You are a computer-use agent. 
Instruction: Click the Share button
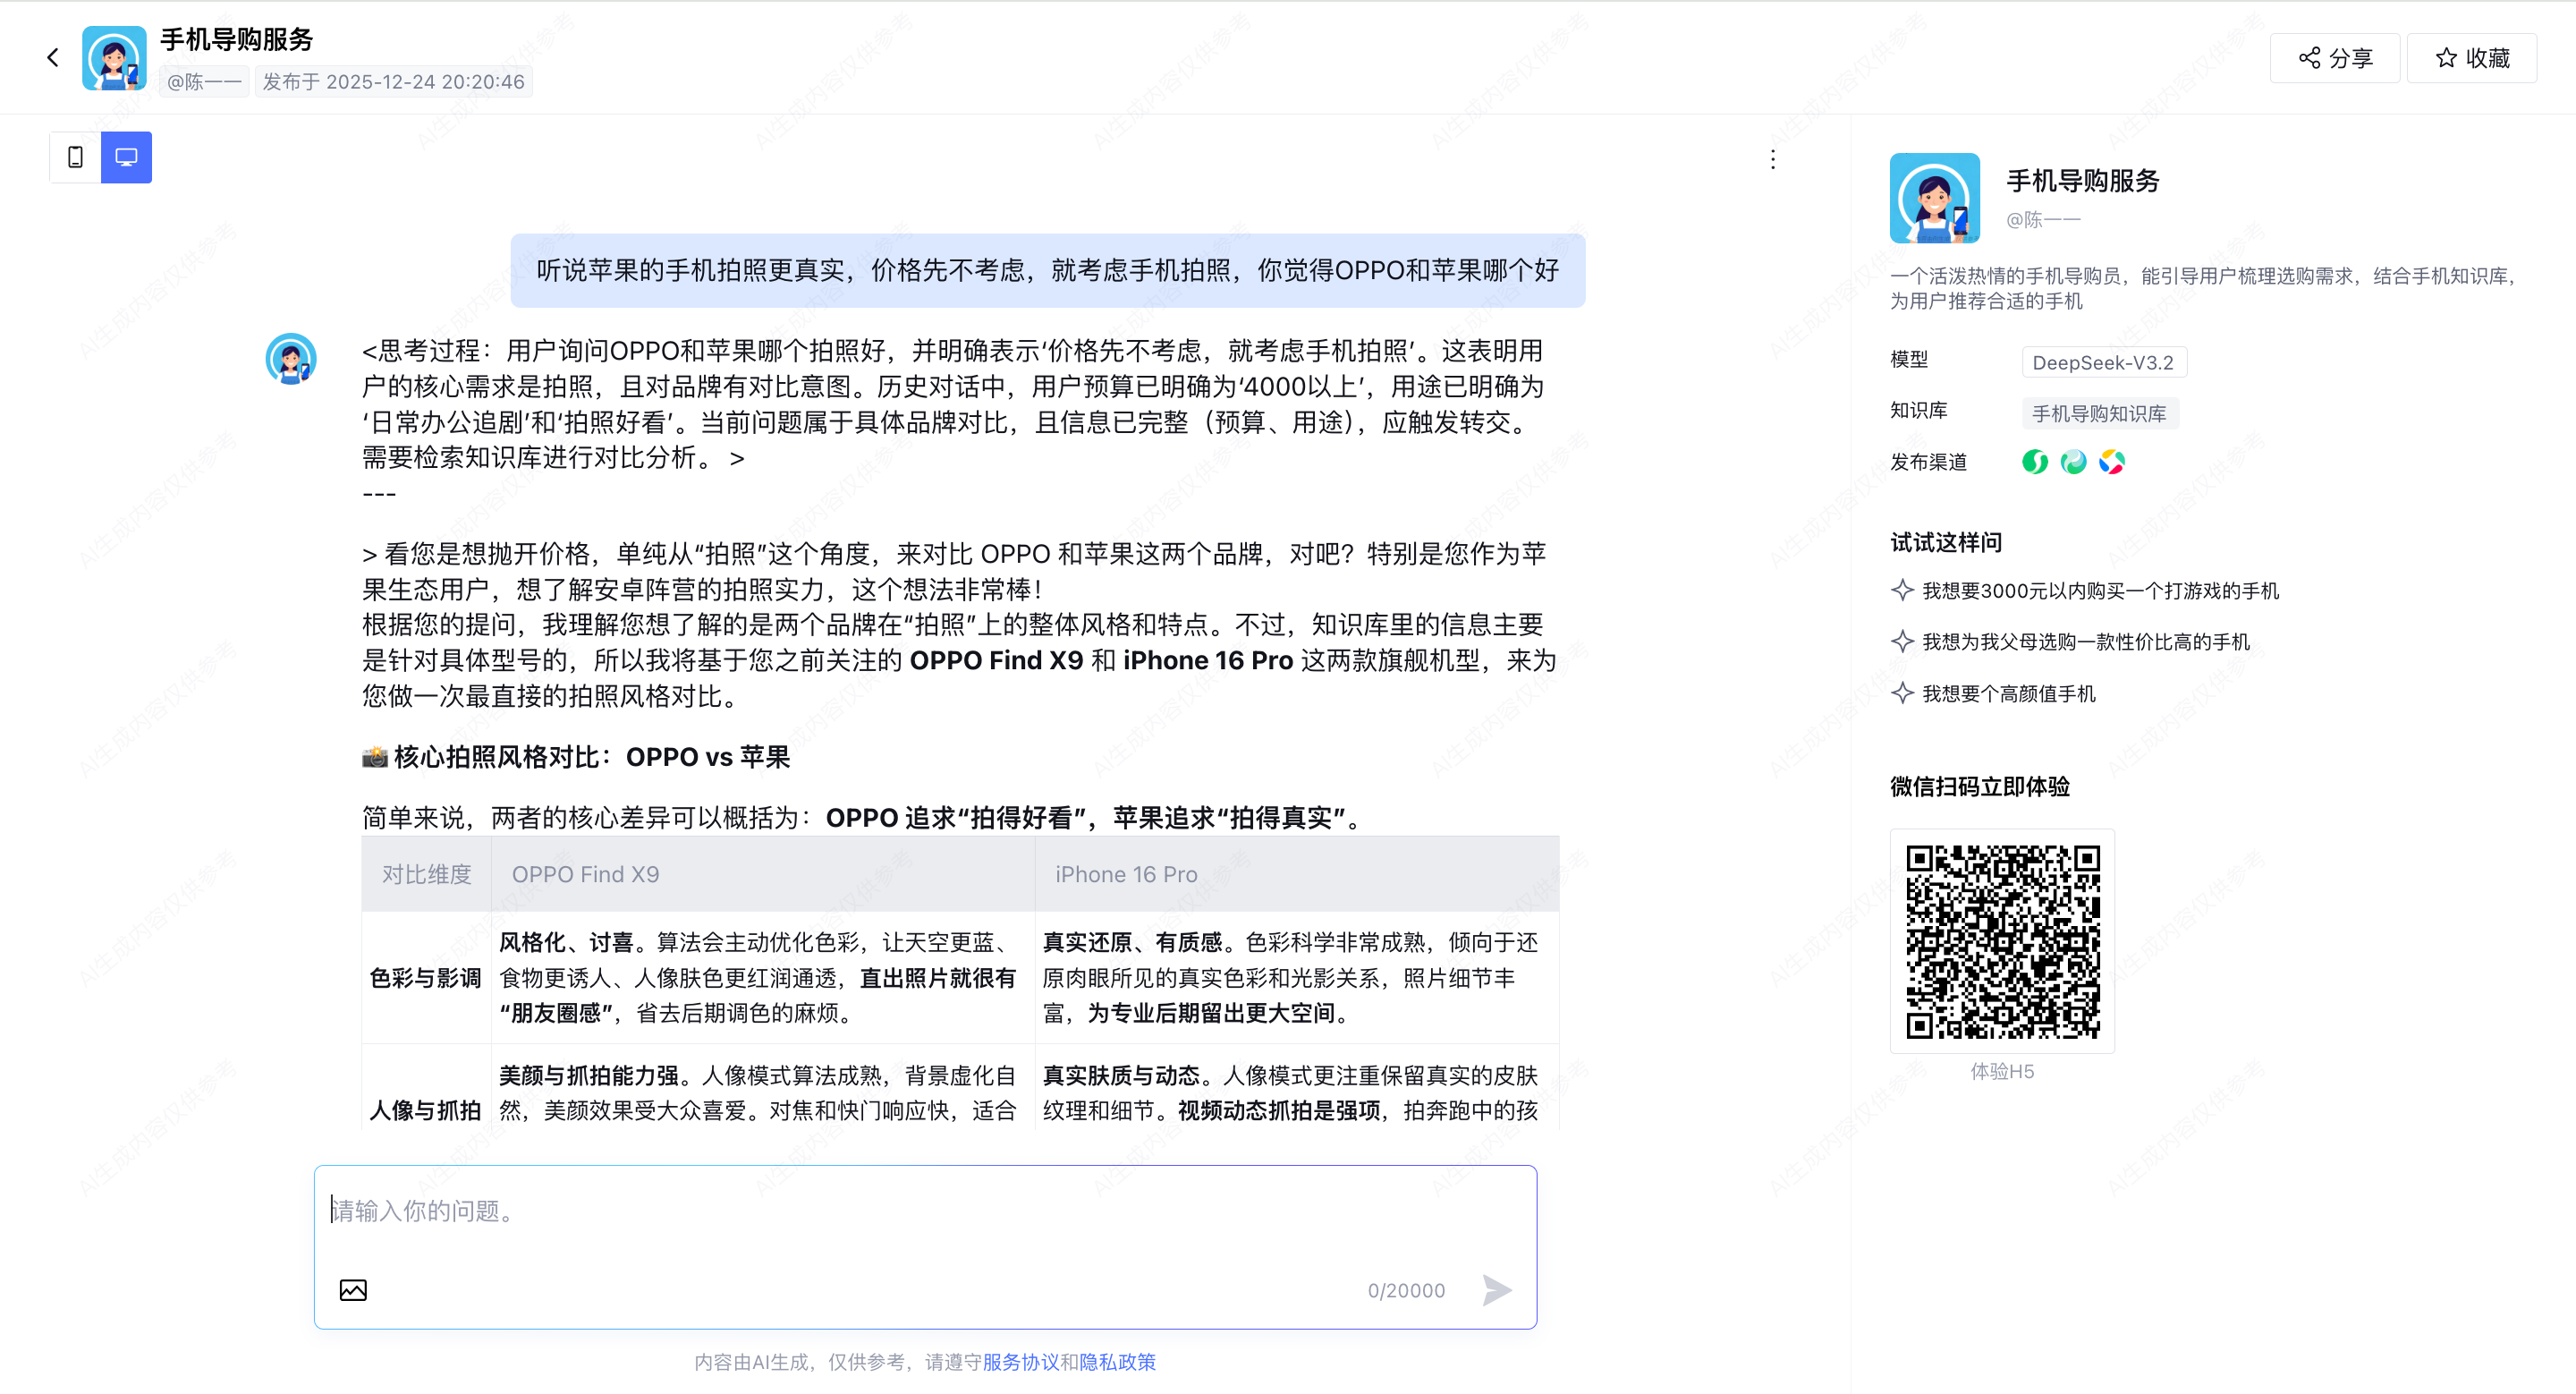(x=2335, y=58)
